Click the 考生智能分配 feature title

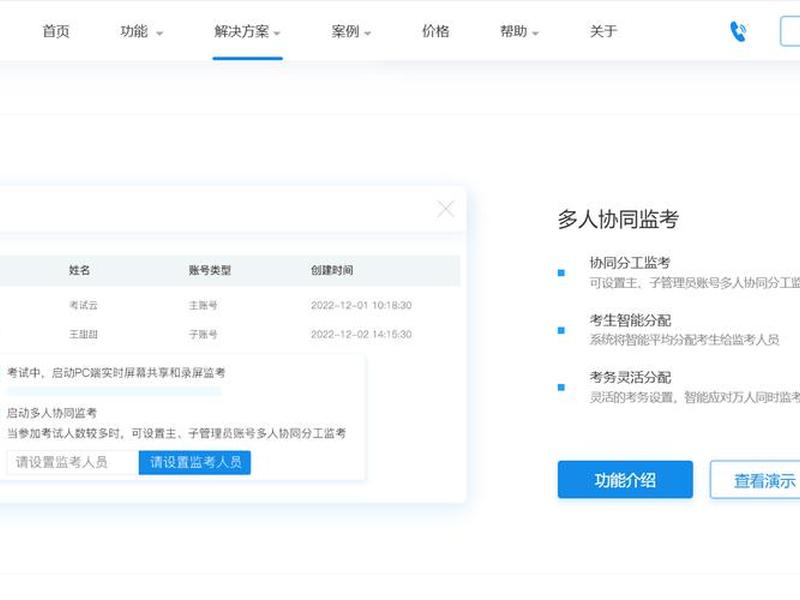coord(630,320)
